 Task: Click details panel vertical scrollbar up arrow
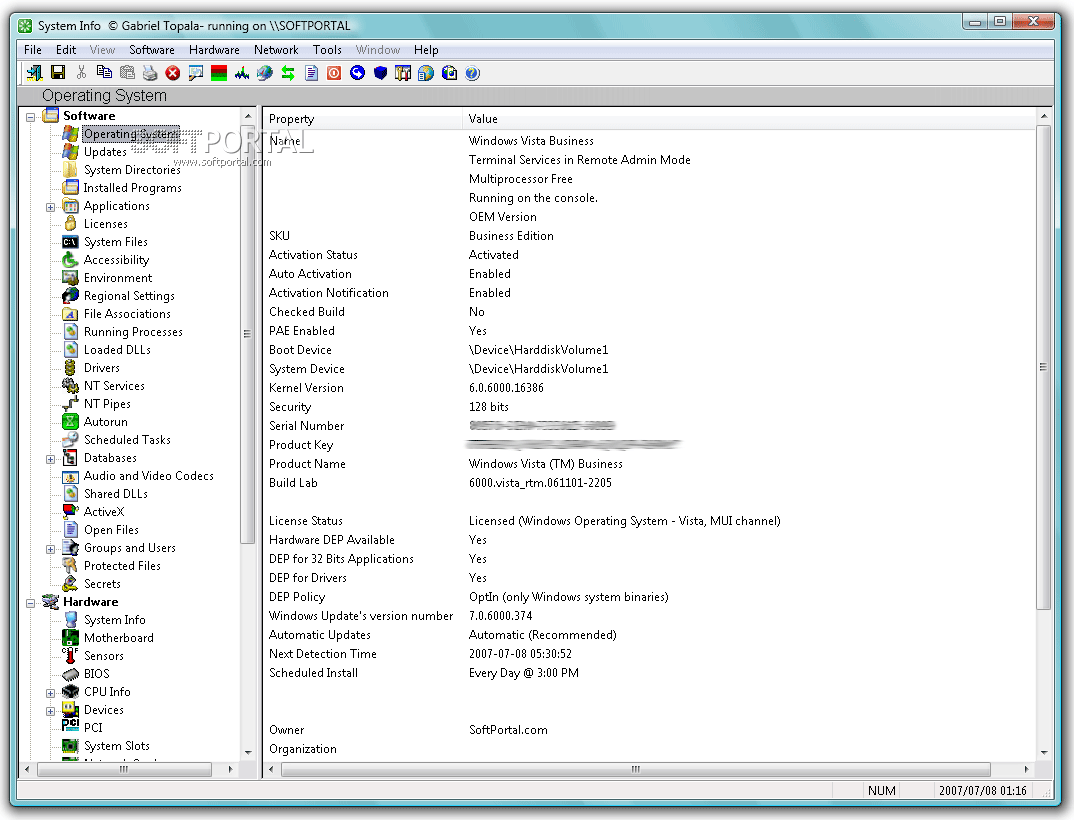1044,116
